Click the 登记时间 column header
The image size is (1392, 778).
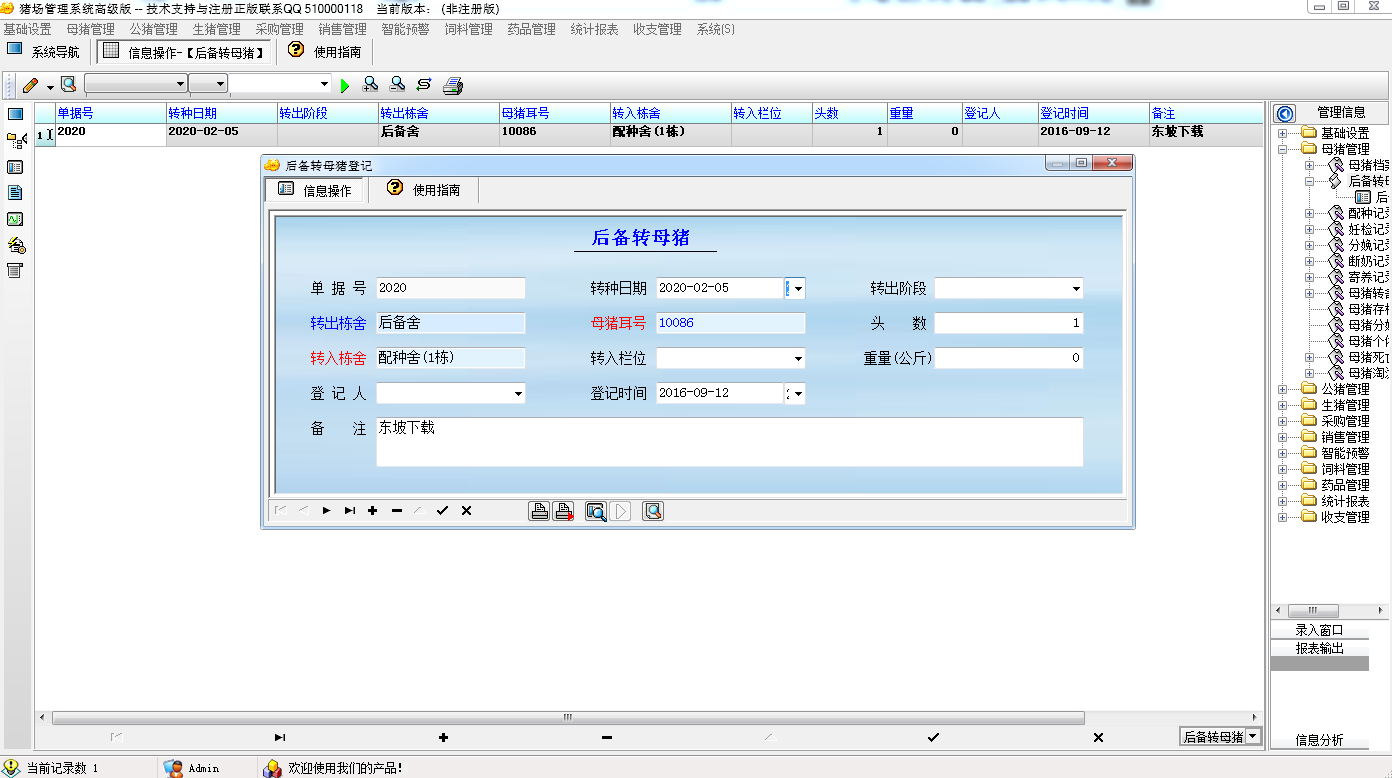point(1093,113)
